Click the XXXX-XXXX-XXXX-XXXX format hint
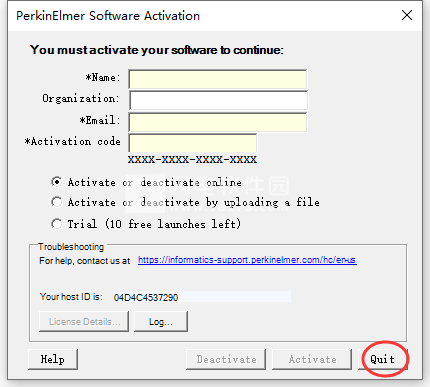 pyautogui.click(x=192, y=159)
